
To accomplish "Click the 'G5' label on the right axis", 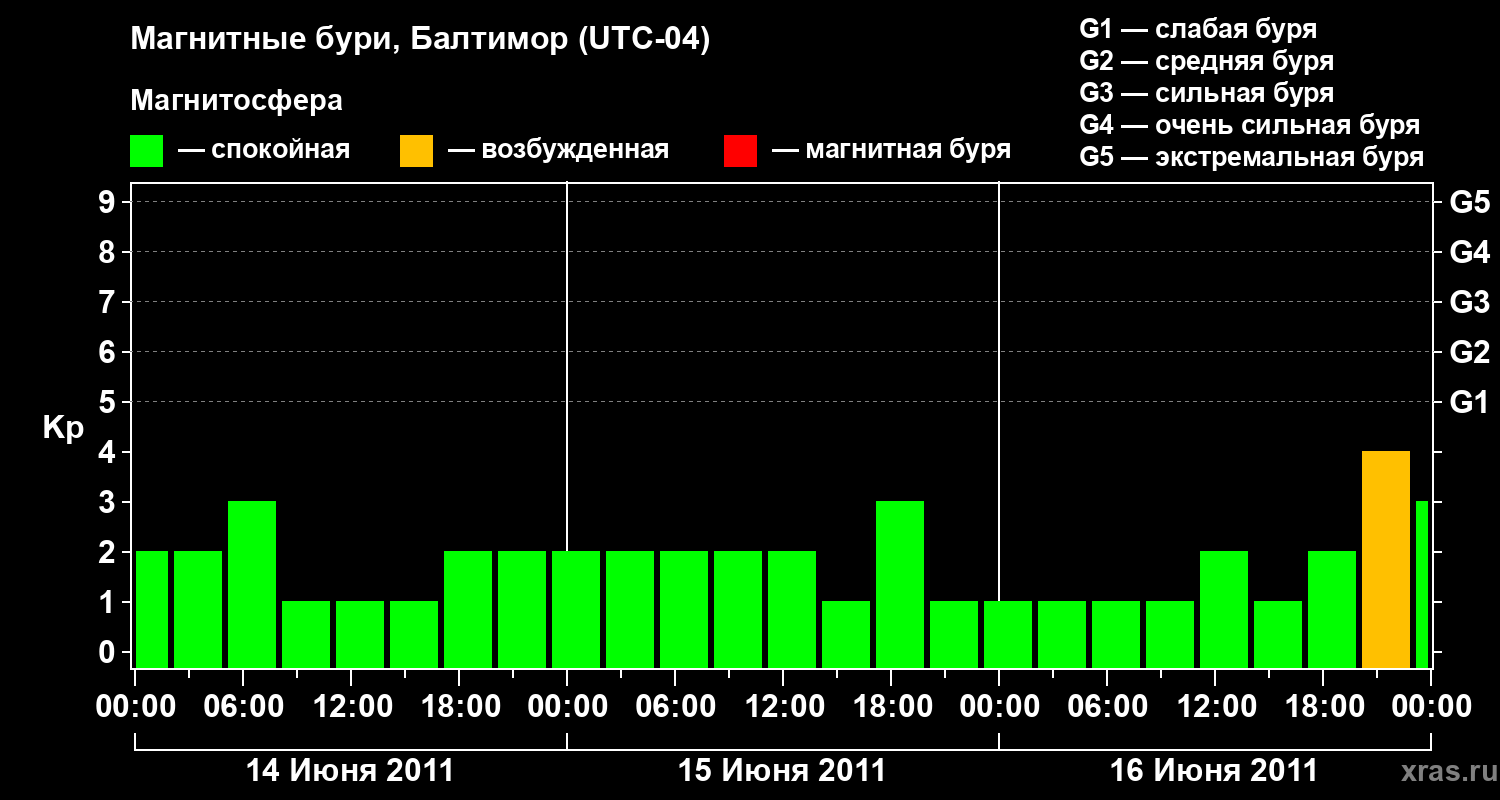I will [1469, 203].
